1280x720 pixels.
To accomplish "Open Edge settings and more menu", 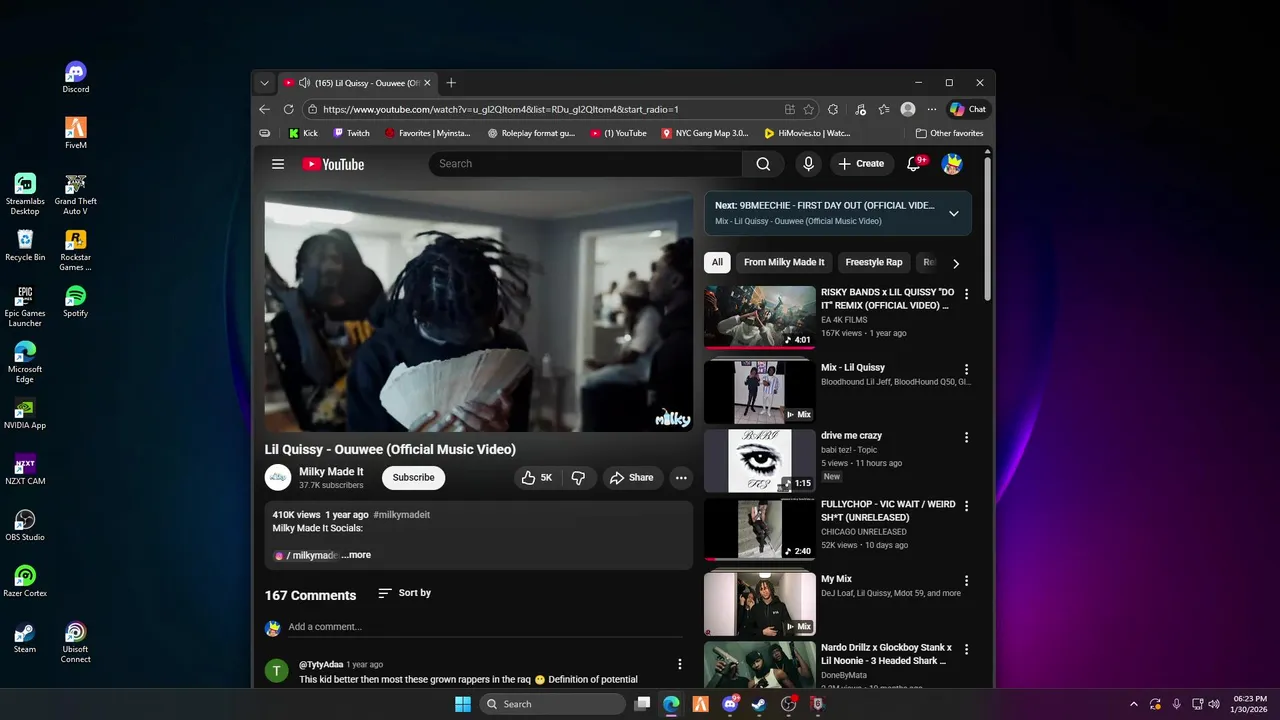I will 932,109.
